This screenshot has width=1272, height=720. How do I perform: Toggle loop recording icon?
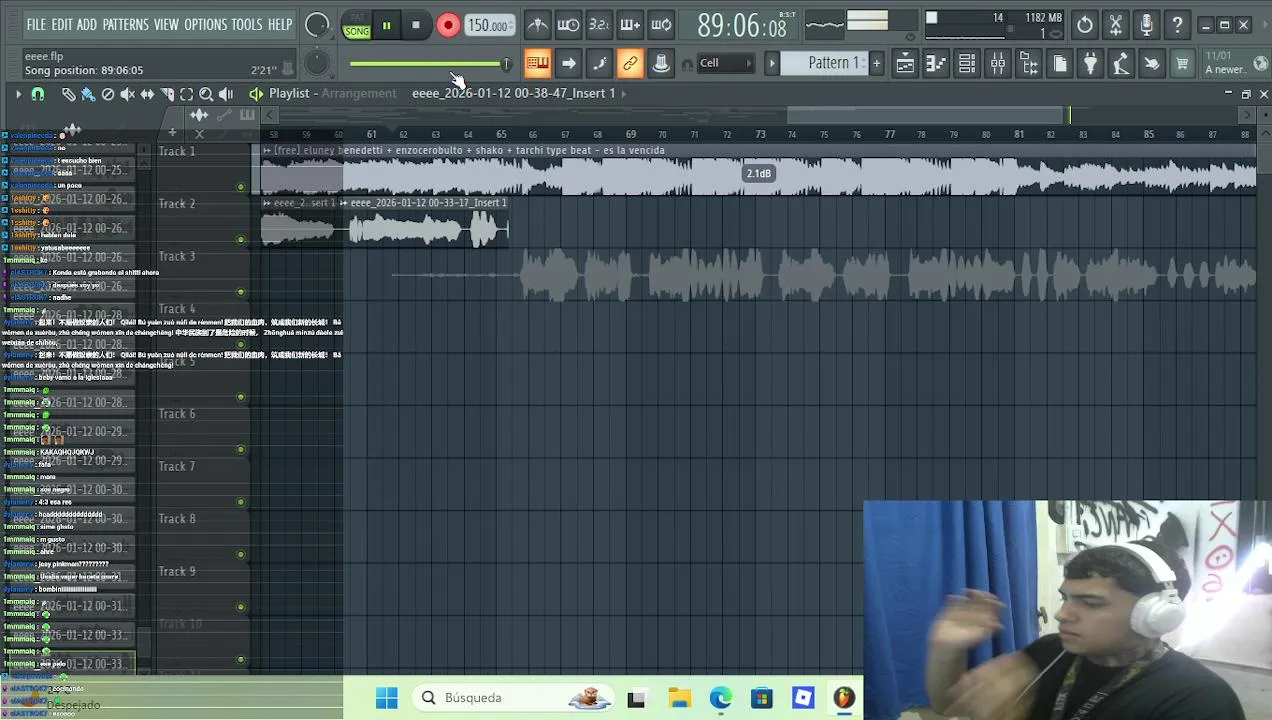pos(661,25)
